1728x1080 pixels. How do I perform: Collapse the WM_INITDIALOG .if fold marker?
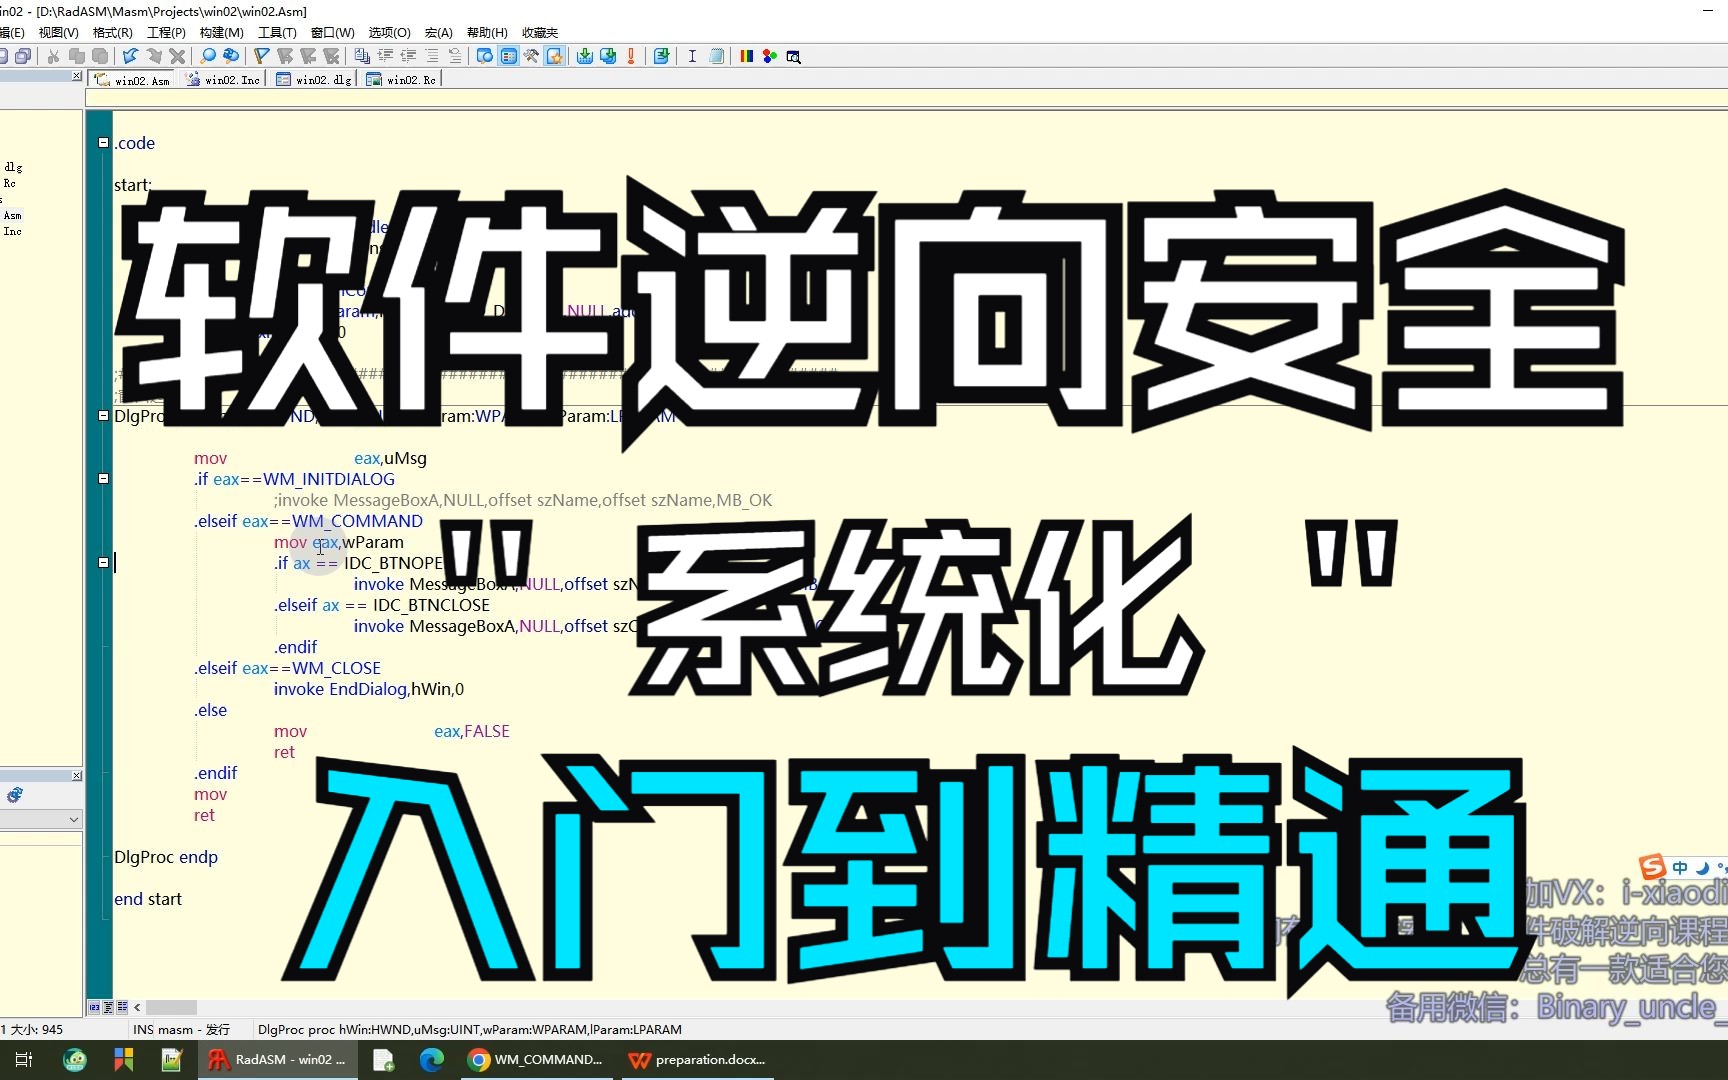coord(103,479)
